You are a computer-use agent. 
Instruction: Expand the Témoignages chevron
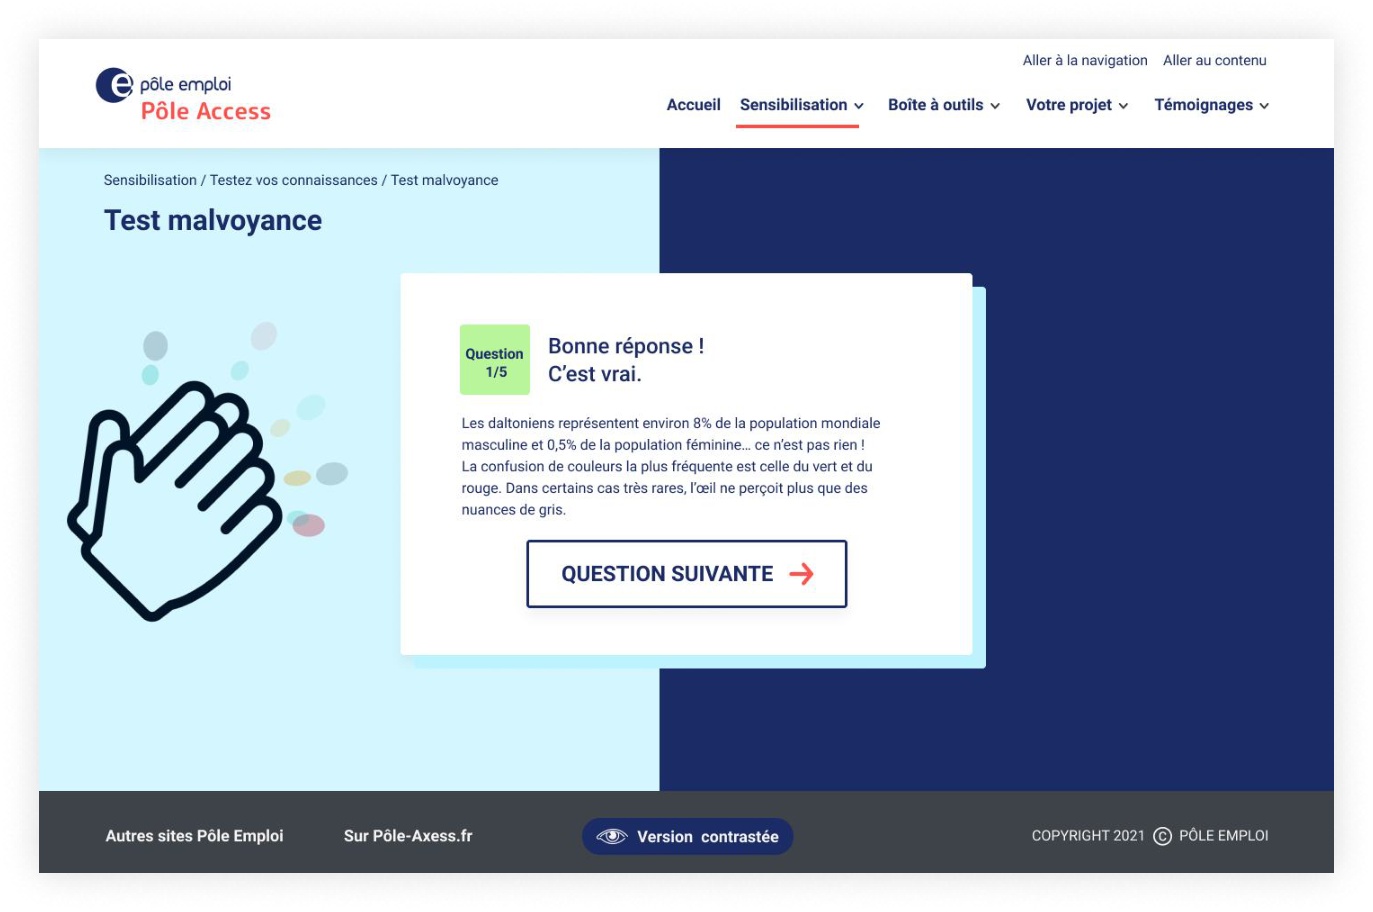click(x=1264, y=106)
